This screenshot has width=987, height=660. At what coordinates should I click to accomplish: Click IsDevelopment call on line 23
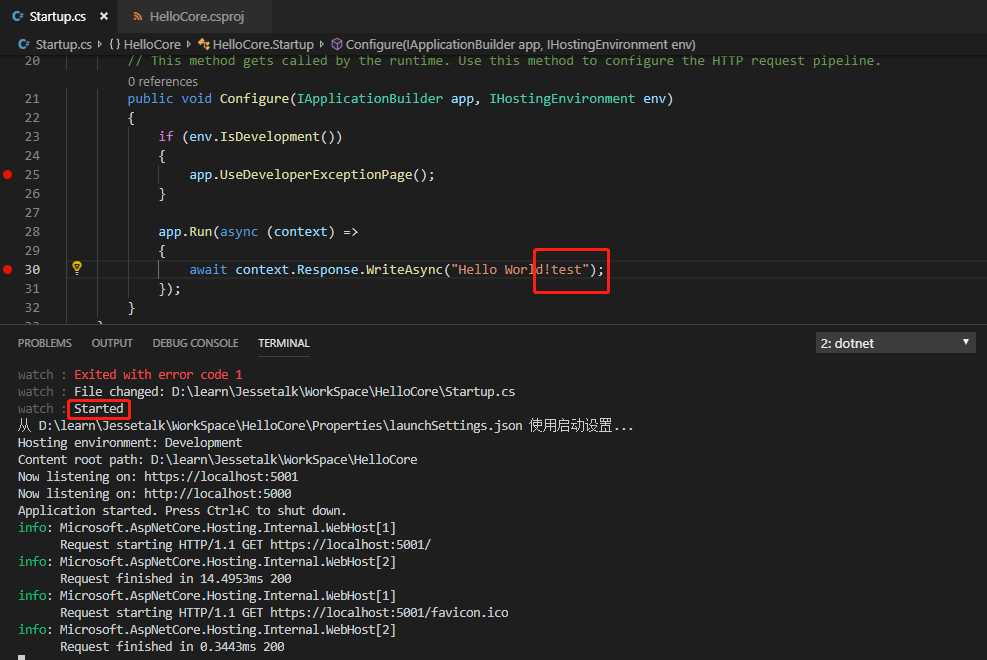tap(269, 137)
